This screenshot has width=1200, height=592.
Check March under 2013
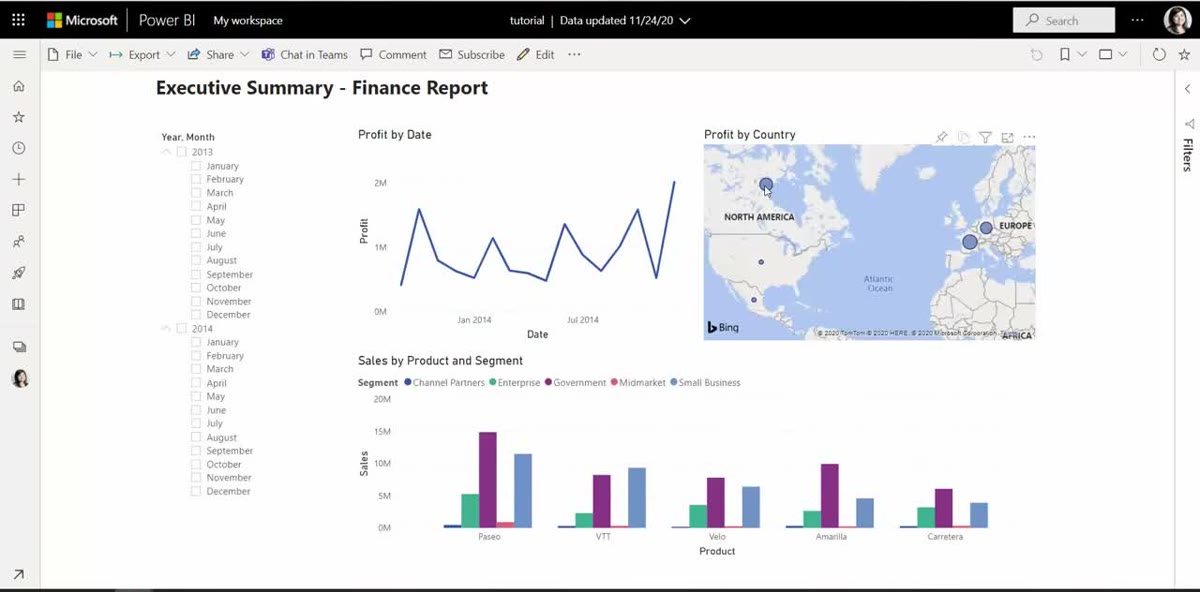[x=197, y=193]
